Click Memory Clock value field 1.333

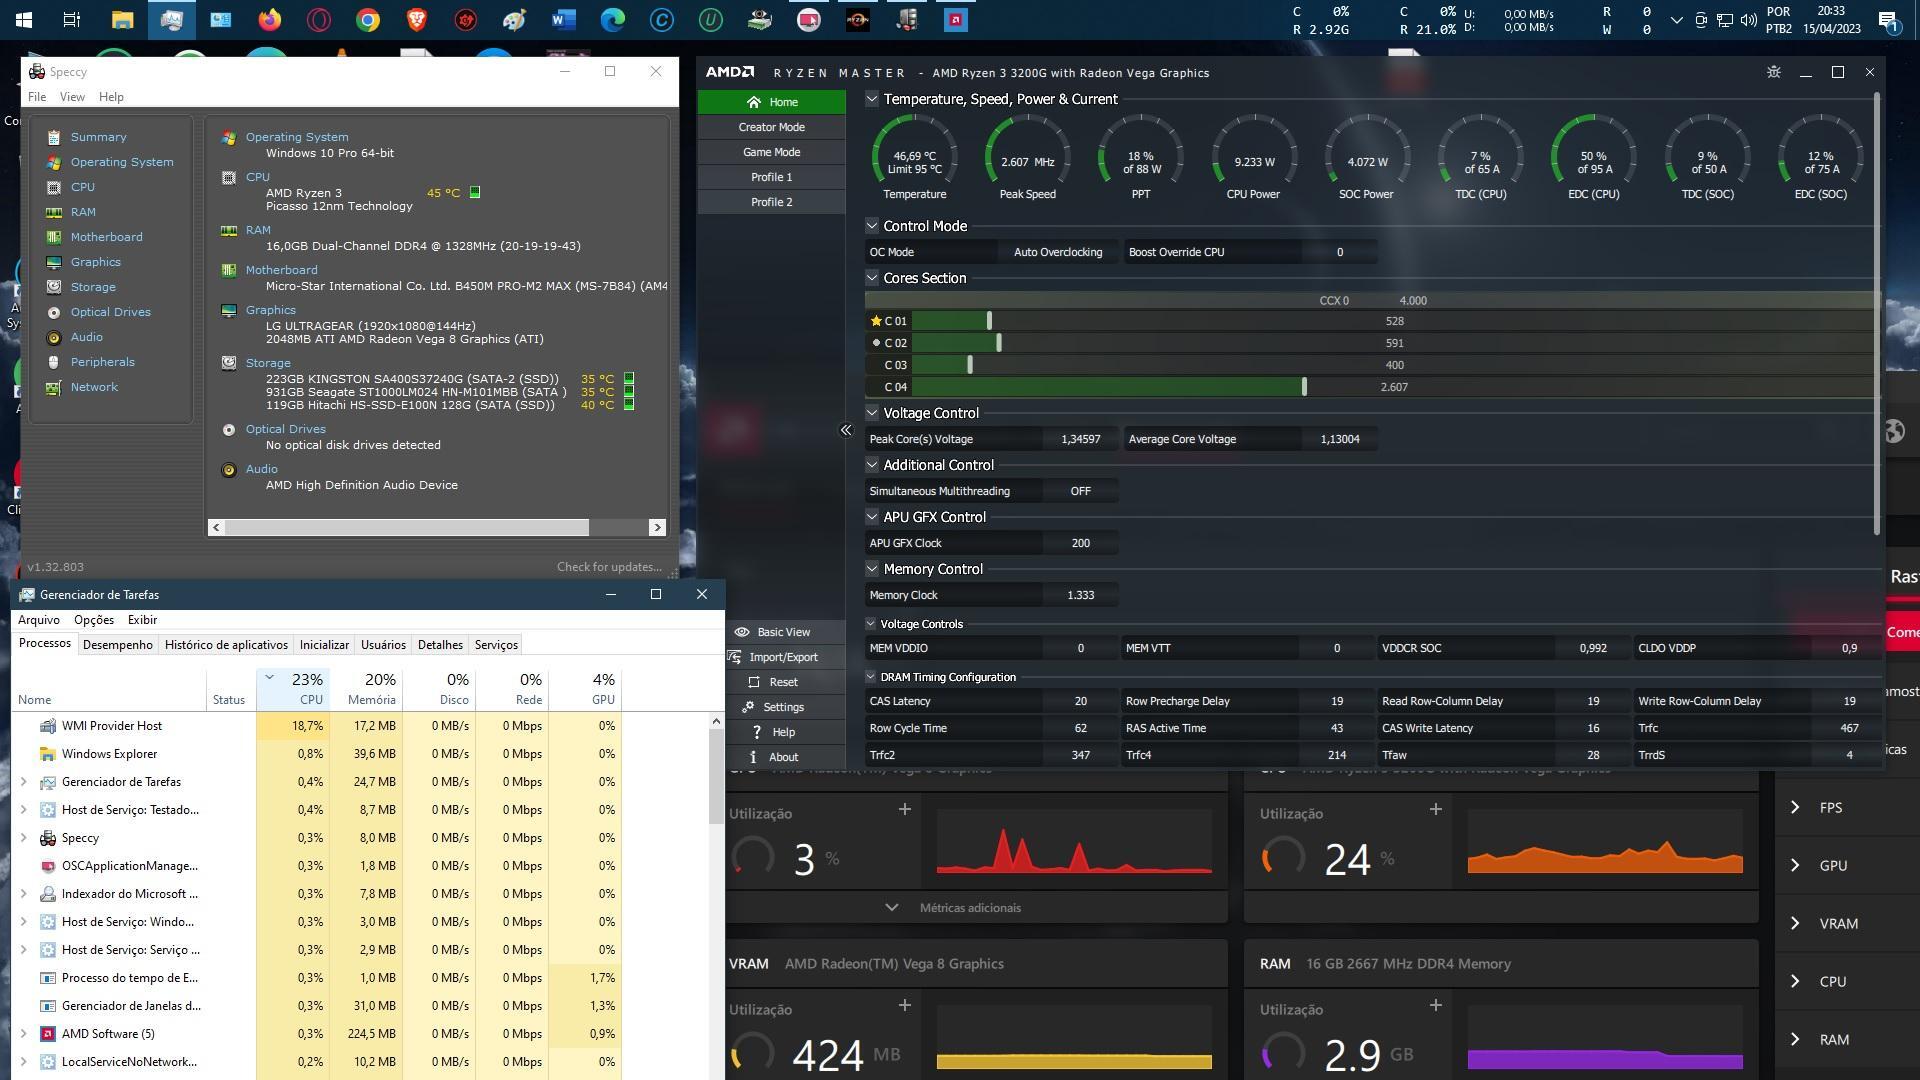(x=1080, y=595)
